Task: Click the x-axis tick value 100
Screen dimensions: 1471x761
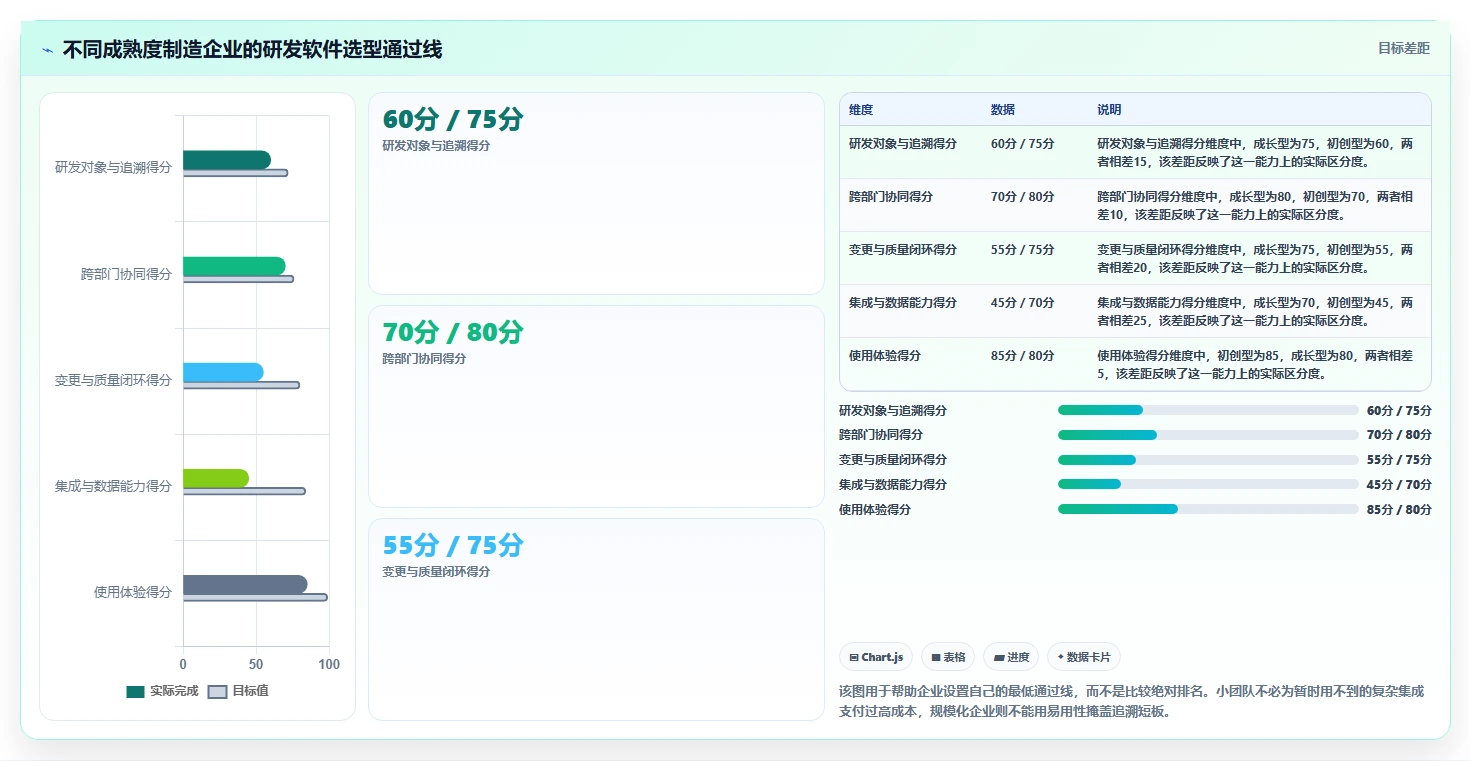Action: pos(329,664)
